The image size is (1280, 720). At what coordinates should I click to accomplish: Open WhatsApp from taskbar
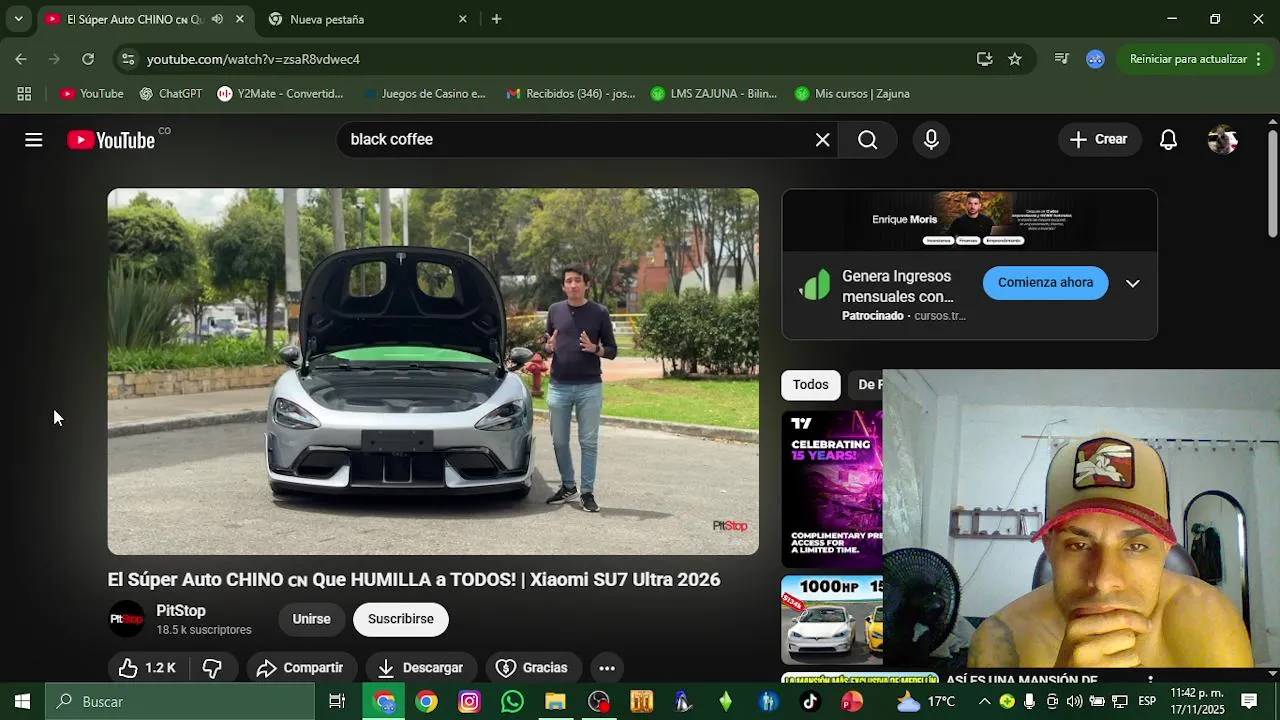(512, 702)
